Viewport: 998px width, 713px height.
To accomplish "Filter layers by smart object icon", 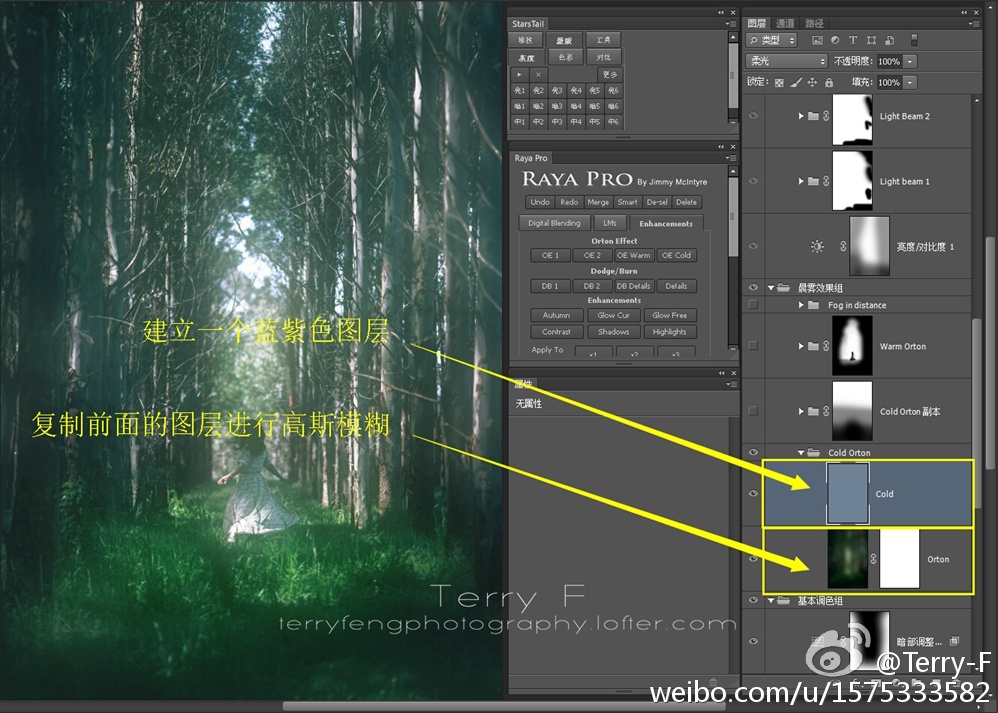I will click(890, 40).
